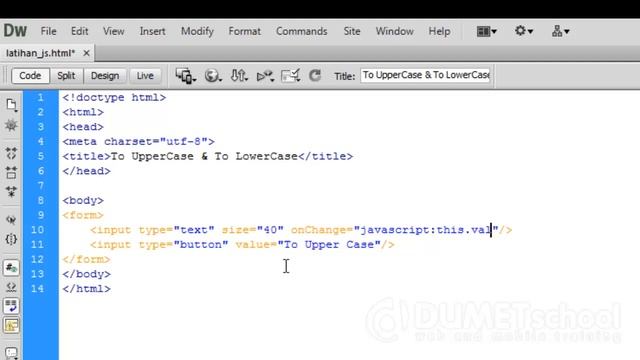The image size is (640, 360).
Task: Open the Edit menu
Action: point(79,31)
